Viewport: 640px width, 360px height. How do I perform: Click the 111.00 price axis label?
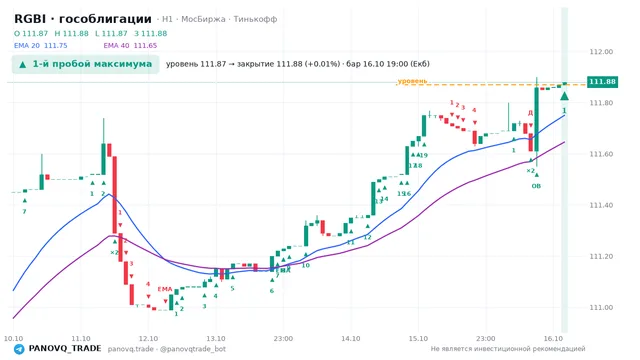[x=601, y=308]
